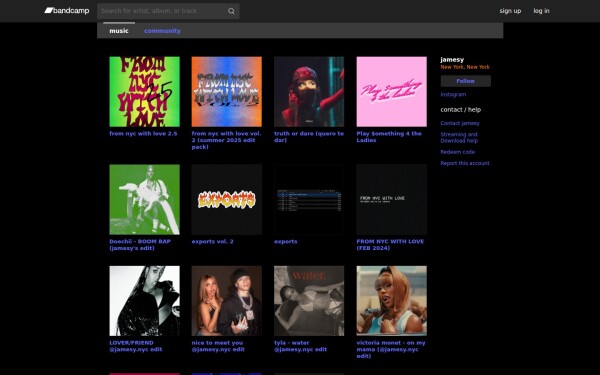Open Streaming and Download help
The image size is (600, 375).
tap(459, 137)
